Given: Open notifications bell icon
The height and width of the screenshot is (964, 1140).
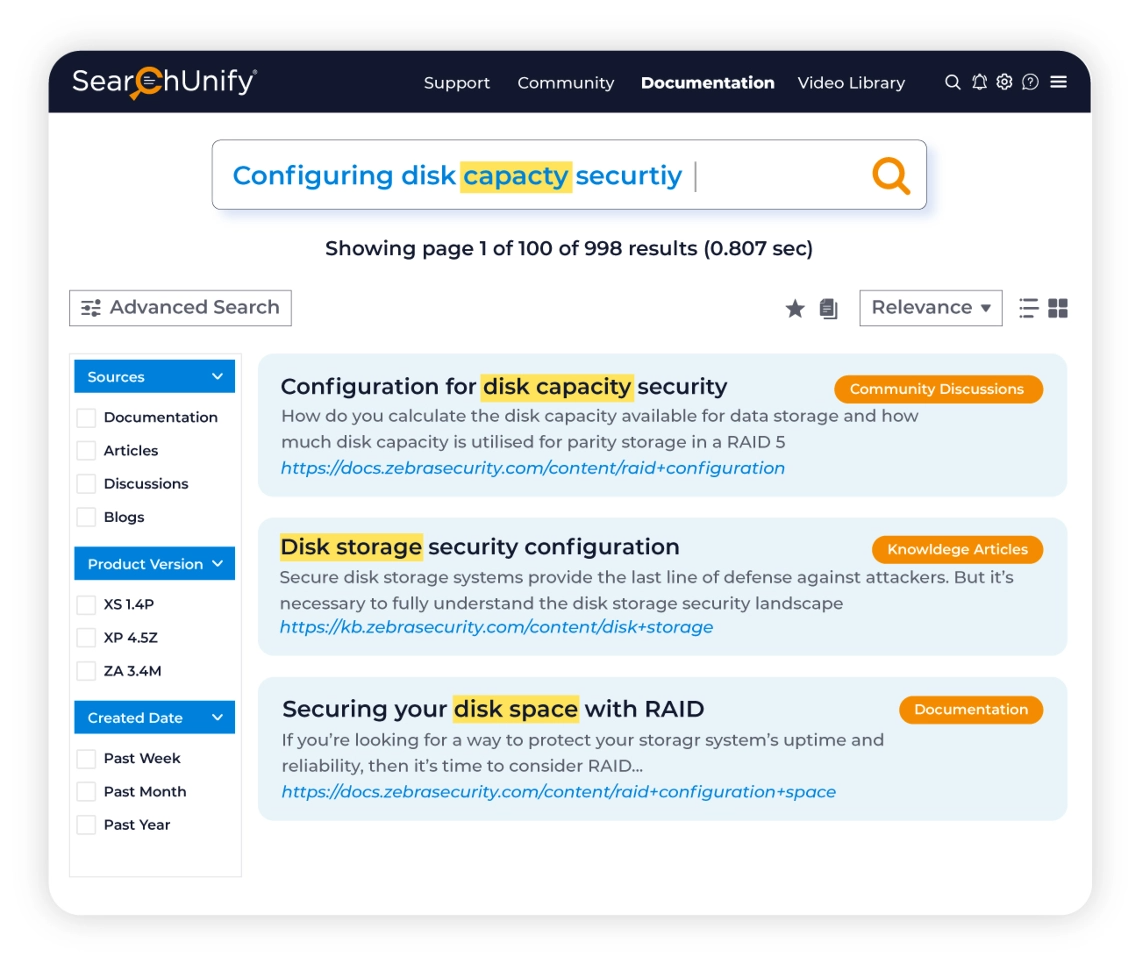Looking at the screenshot, I should [979, 82].
